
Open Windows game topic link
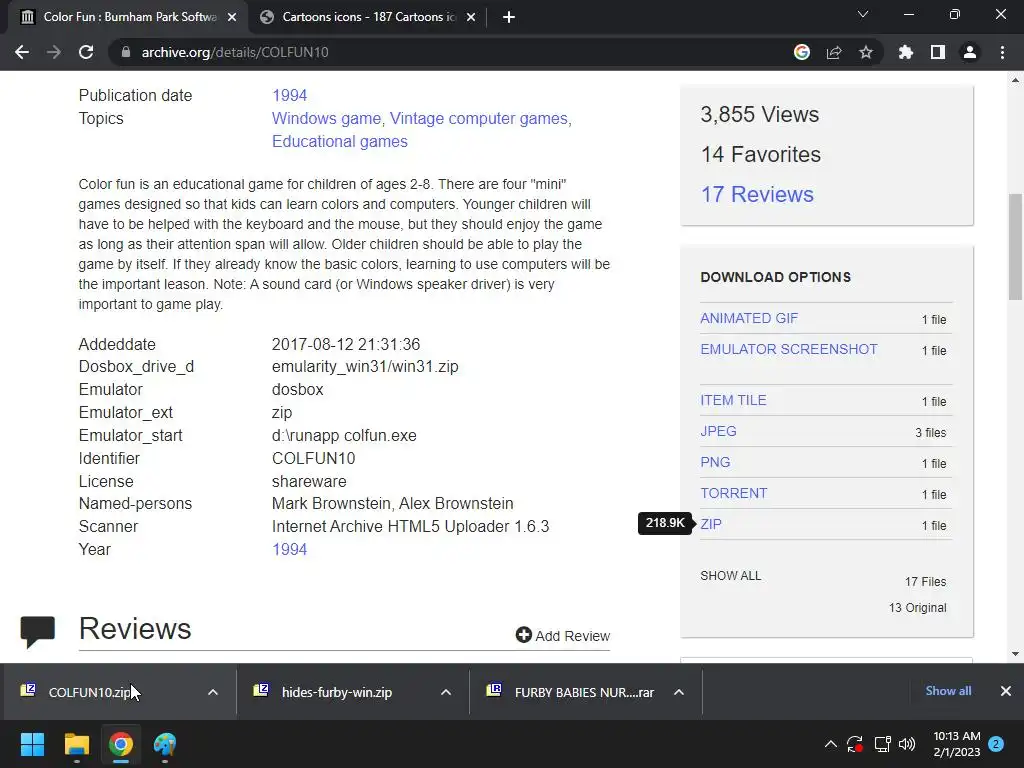326,118
